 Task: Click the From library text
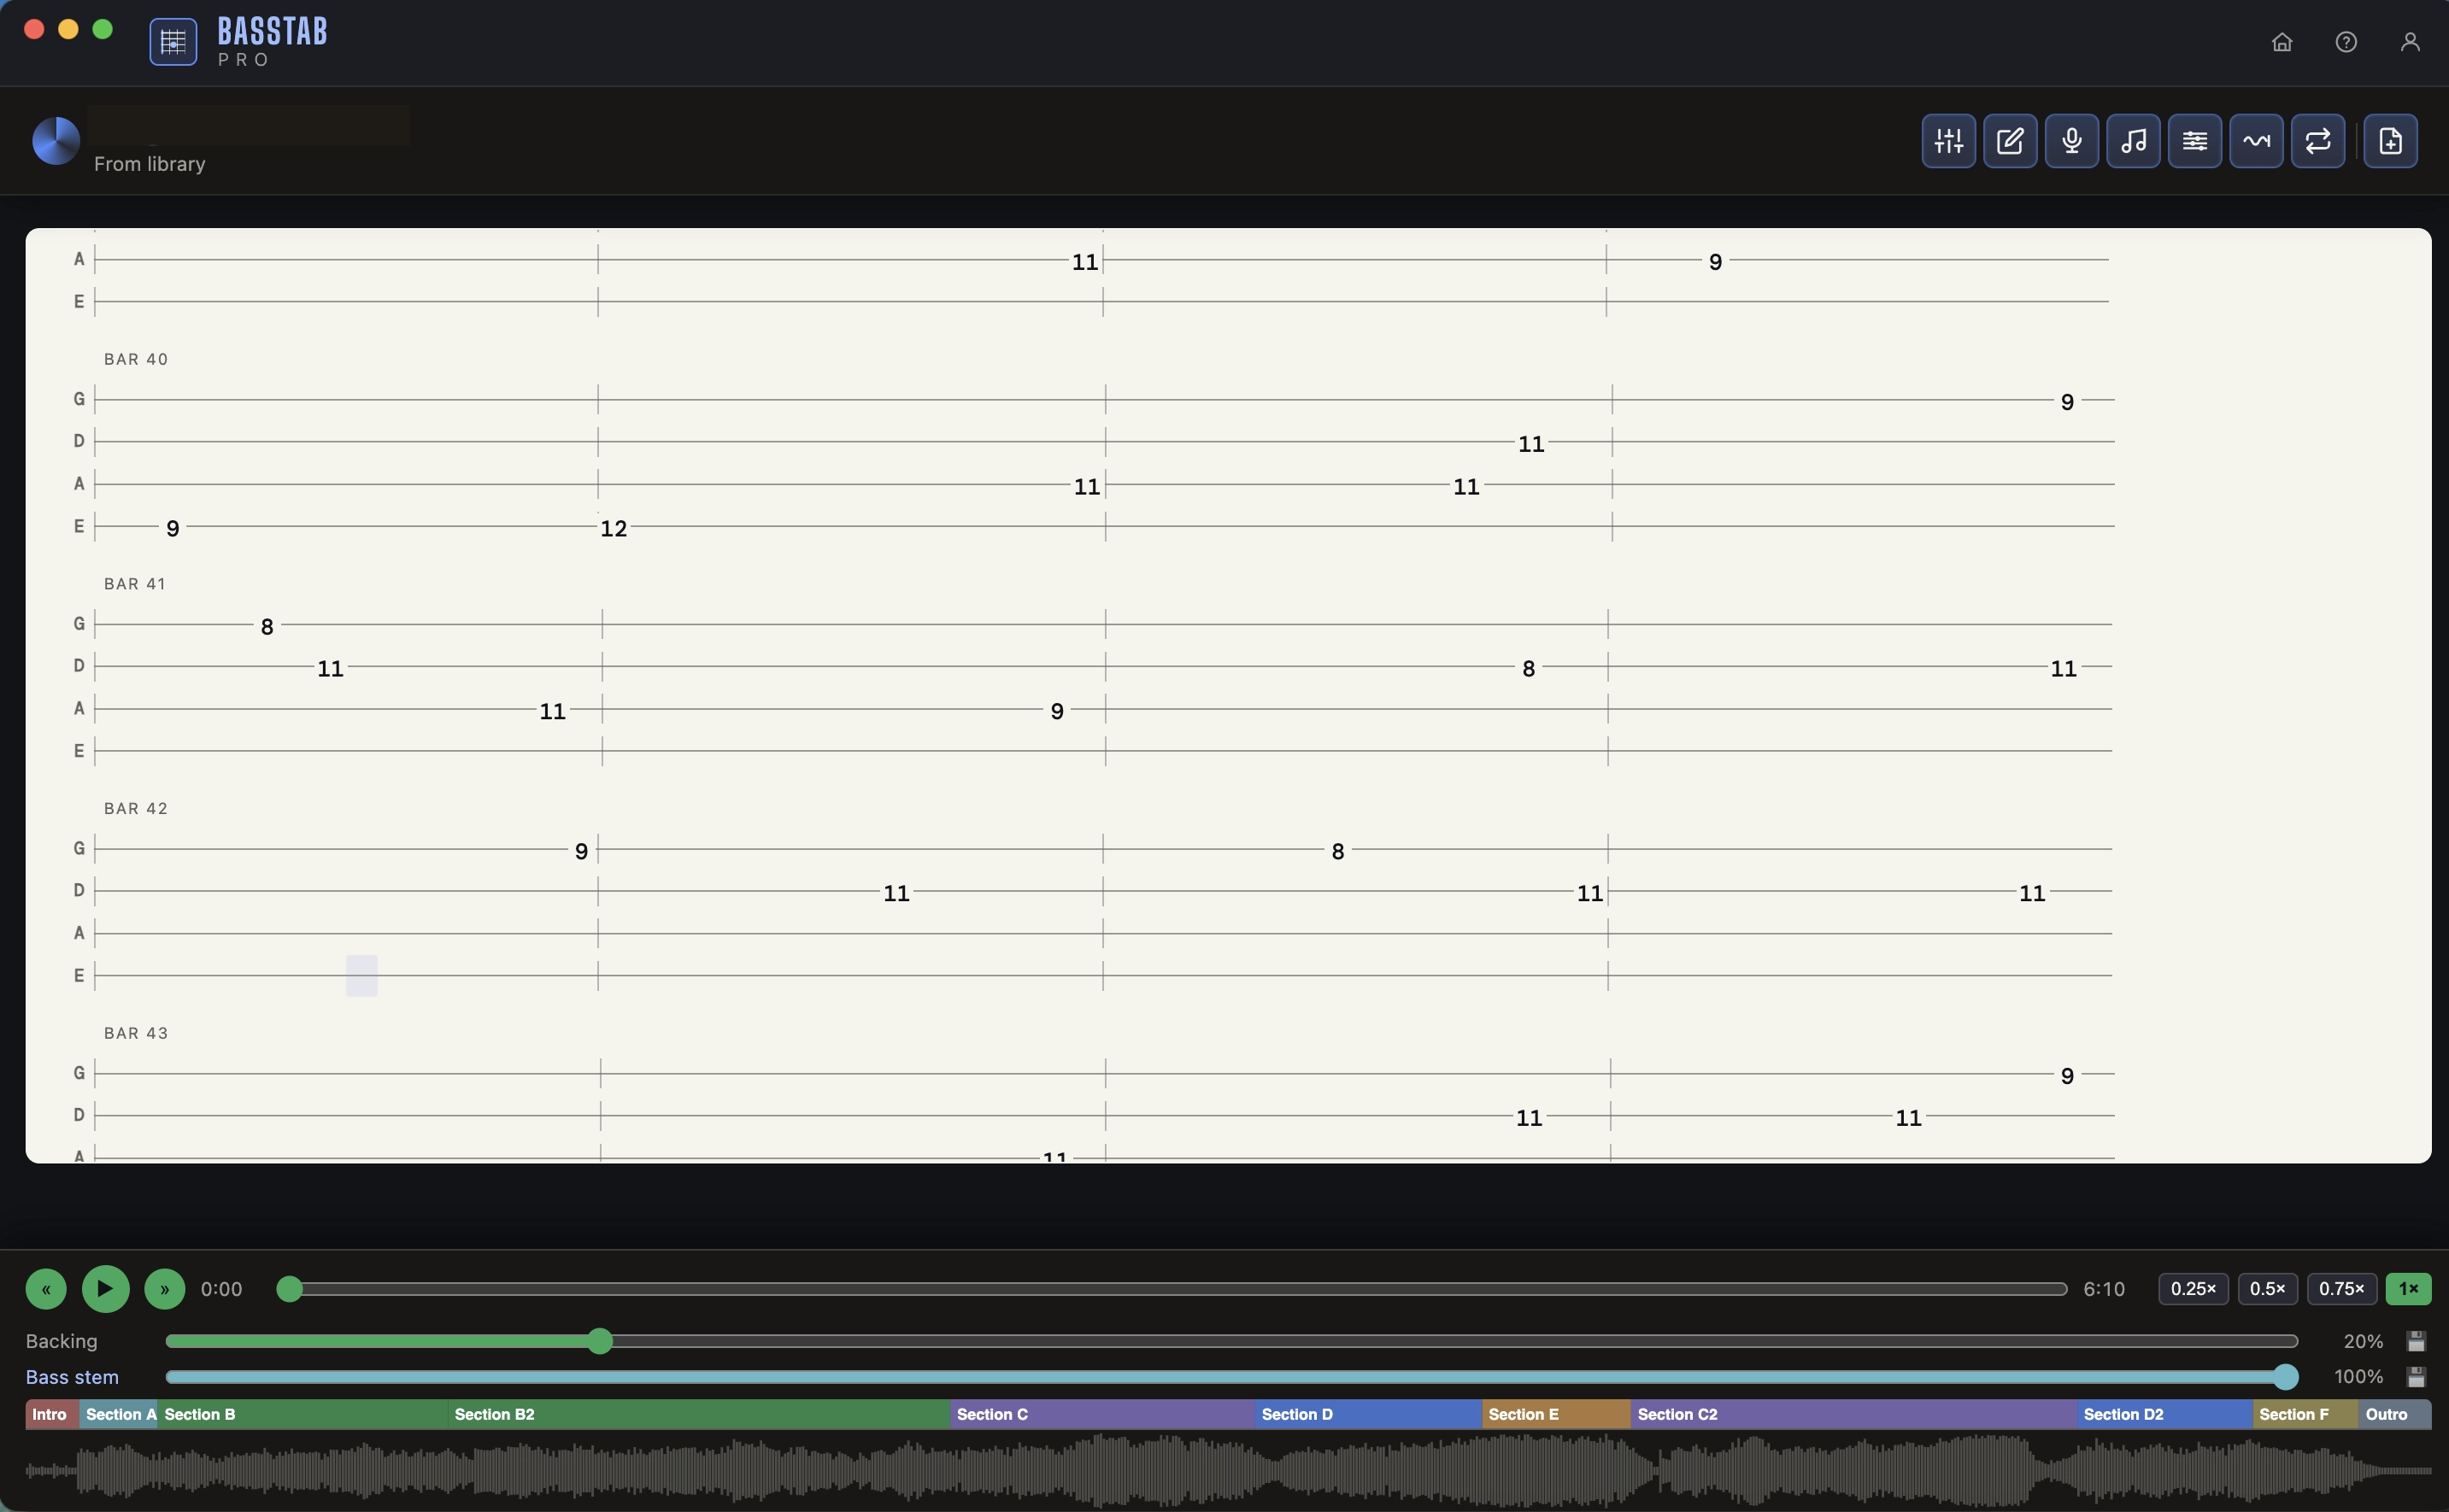tap(150, 164)
